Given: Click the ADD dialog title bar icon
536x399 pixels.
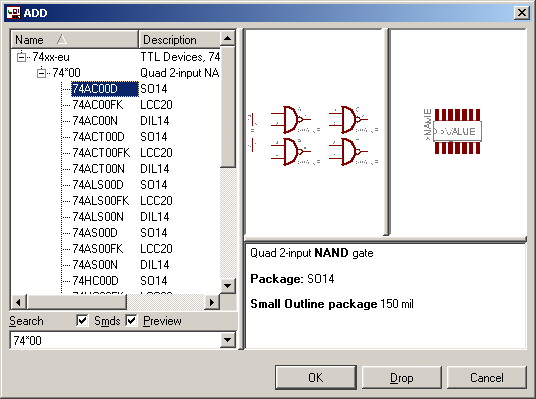Looking at the screenshot, I should coord(14,13).
